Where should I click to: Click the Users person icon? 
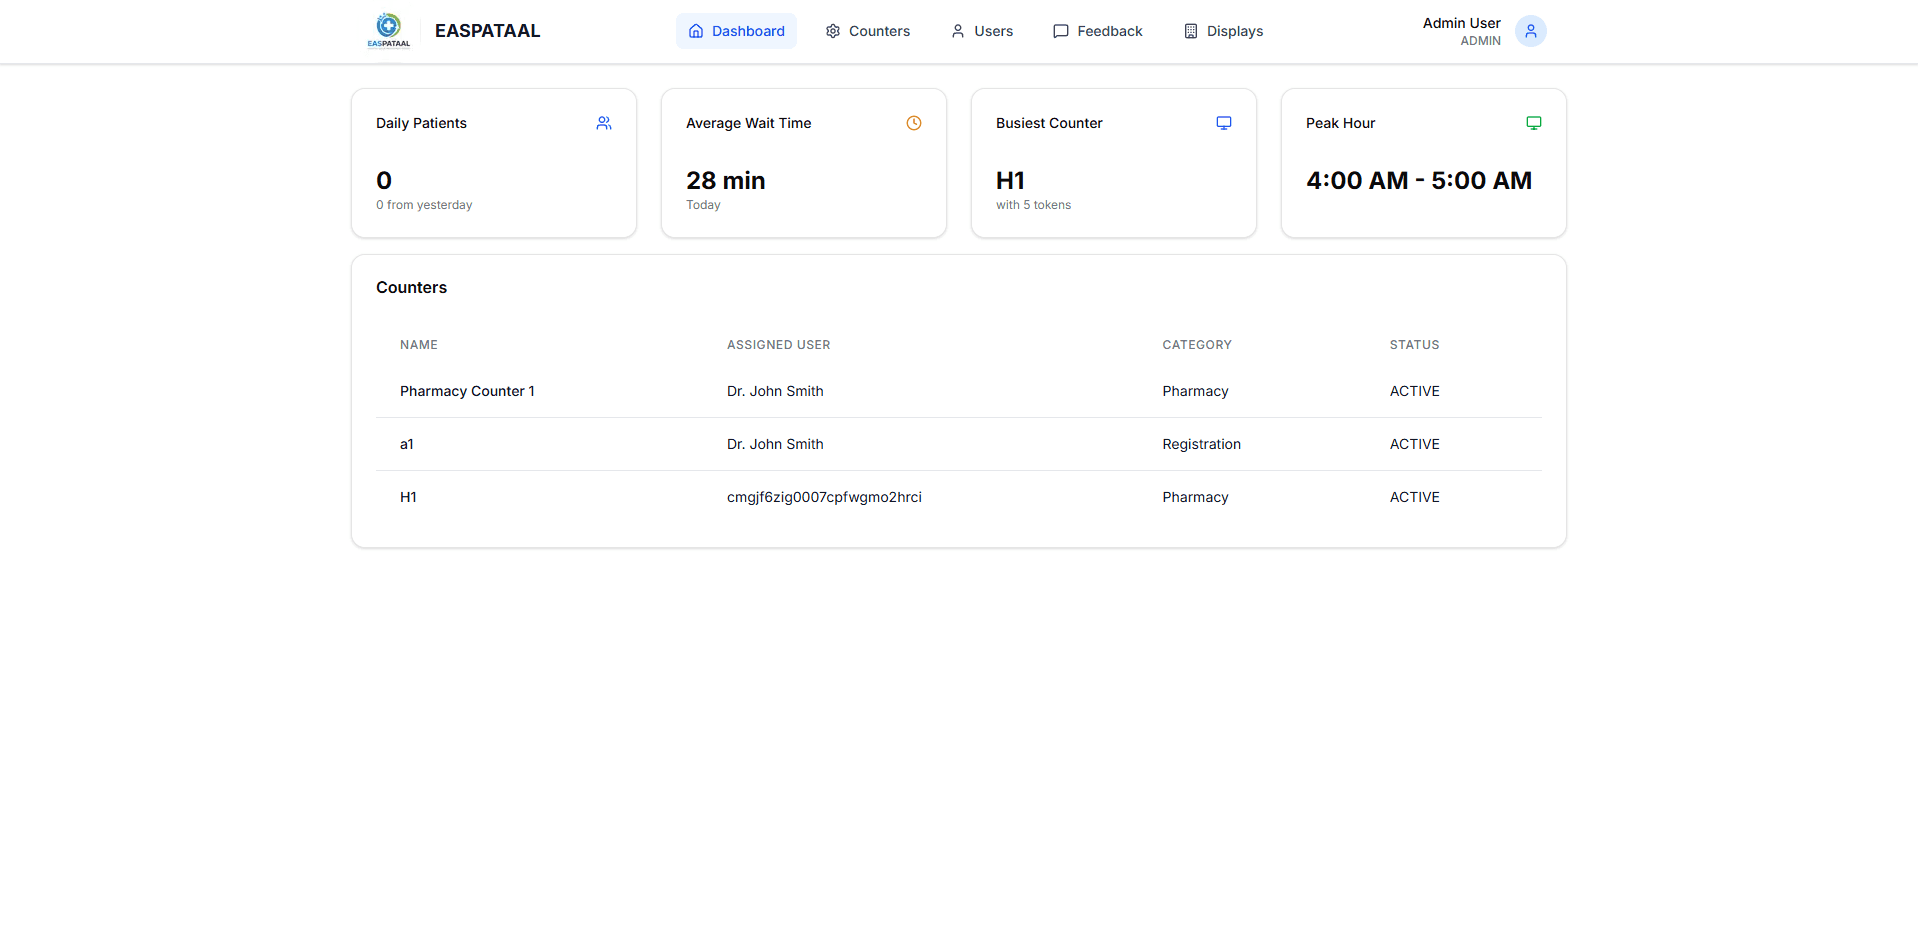(956, 31)
